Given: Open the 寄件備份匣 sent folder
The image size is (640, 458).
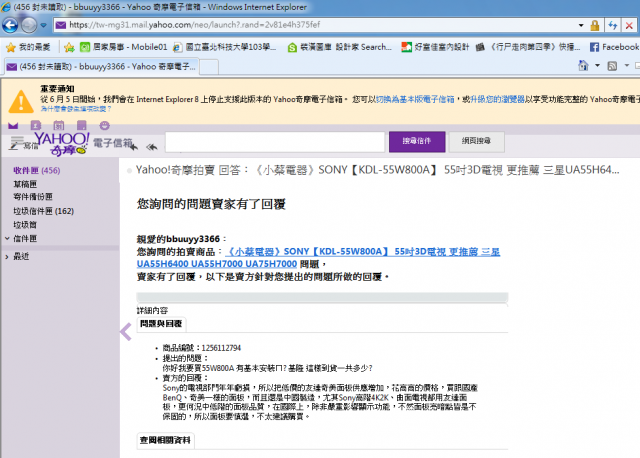Looking at the screenshot, I should pos(33,197).
